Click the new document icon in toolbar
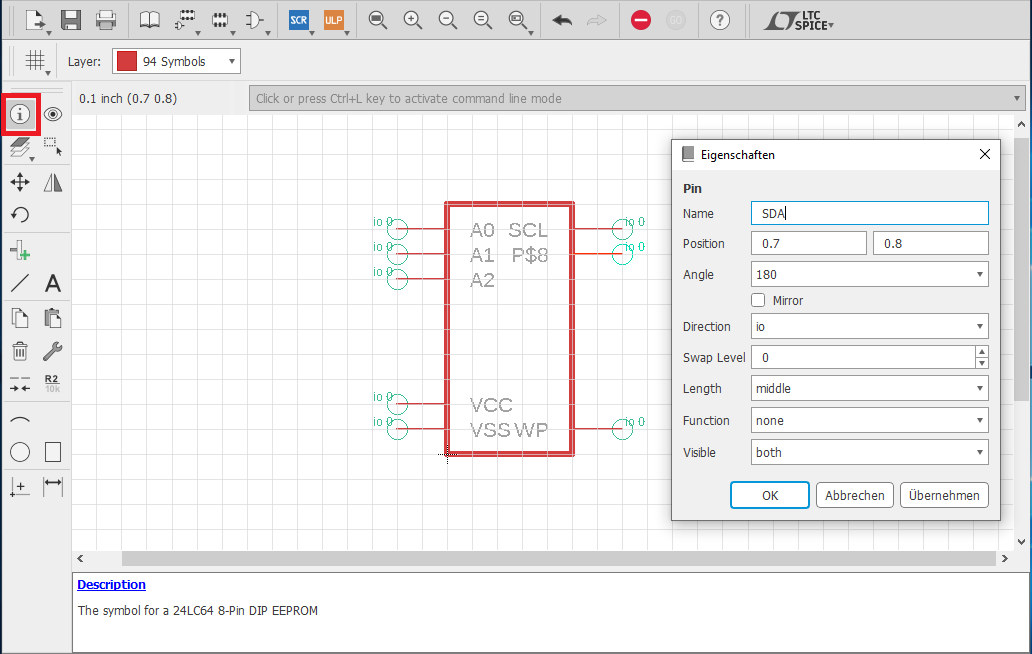Image resolution: width=1032 pixels, height=654 pixels. pos(36,20)
